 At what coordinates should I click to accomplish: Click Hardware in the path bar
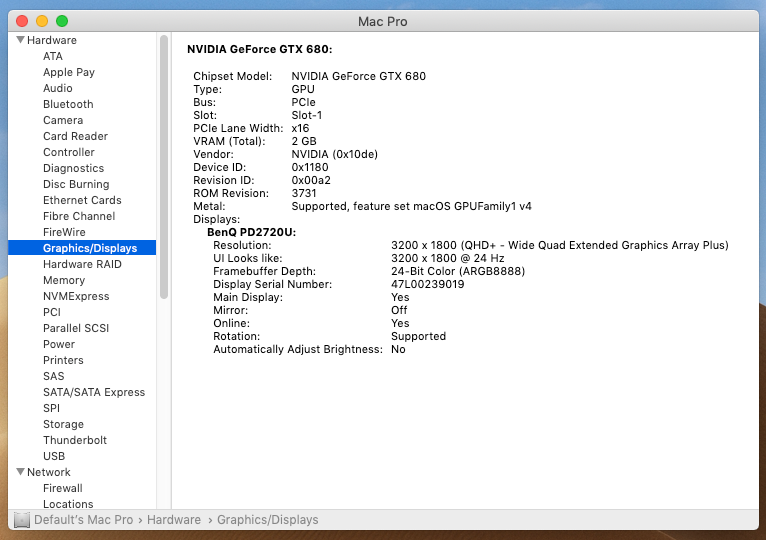click(x=174, y=520)
